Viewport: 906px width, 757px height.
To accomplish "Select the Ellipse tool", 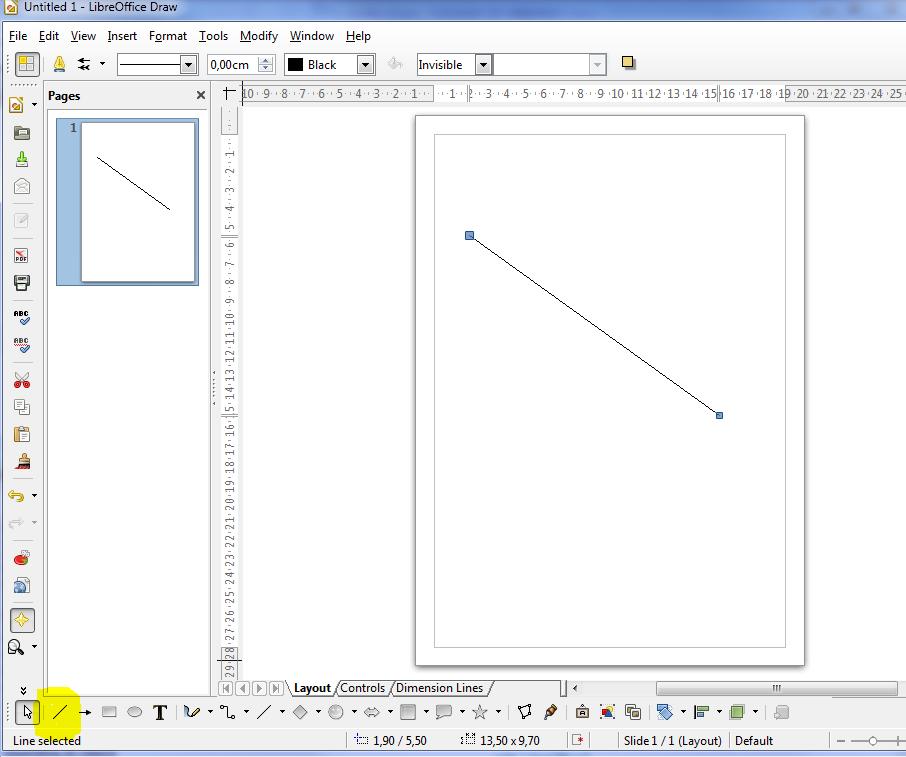I will (x=135, y=712).
